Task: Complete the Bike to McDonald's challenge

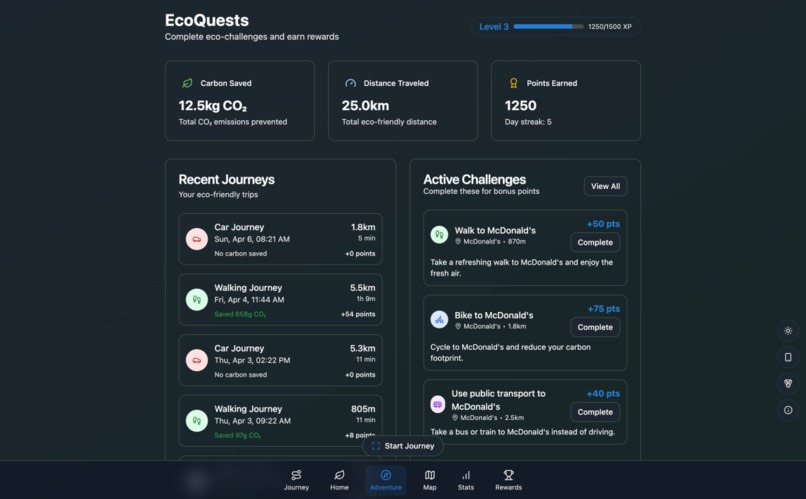Action: [x=595, y=327]
